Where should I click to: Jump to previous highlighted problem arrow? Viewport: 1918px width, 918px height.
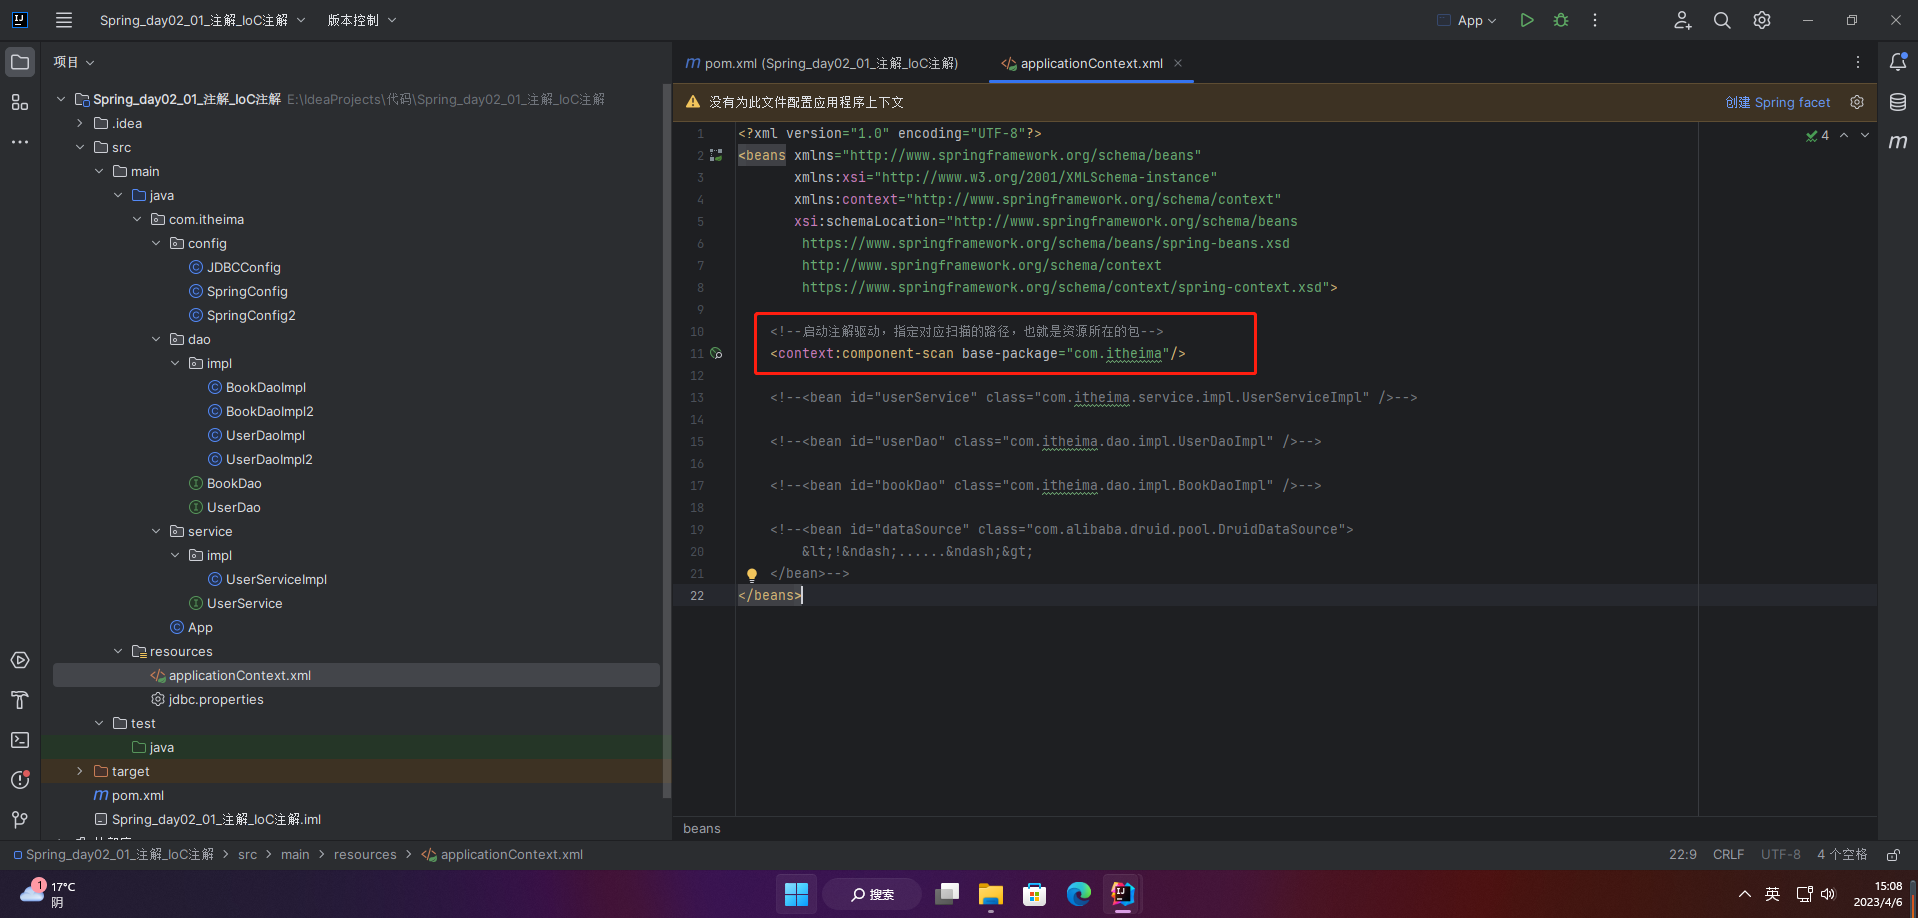pyautogui.click(x=1844, y=136)
